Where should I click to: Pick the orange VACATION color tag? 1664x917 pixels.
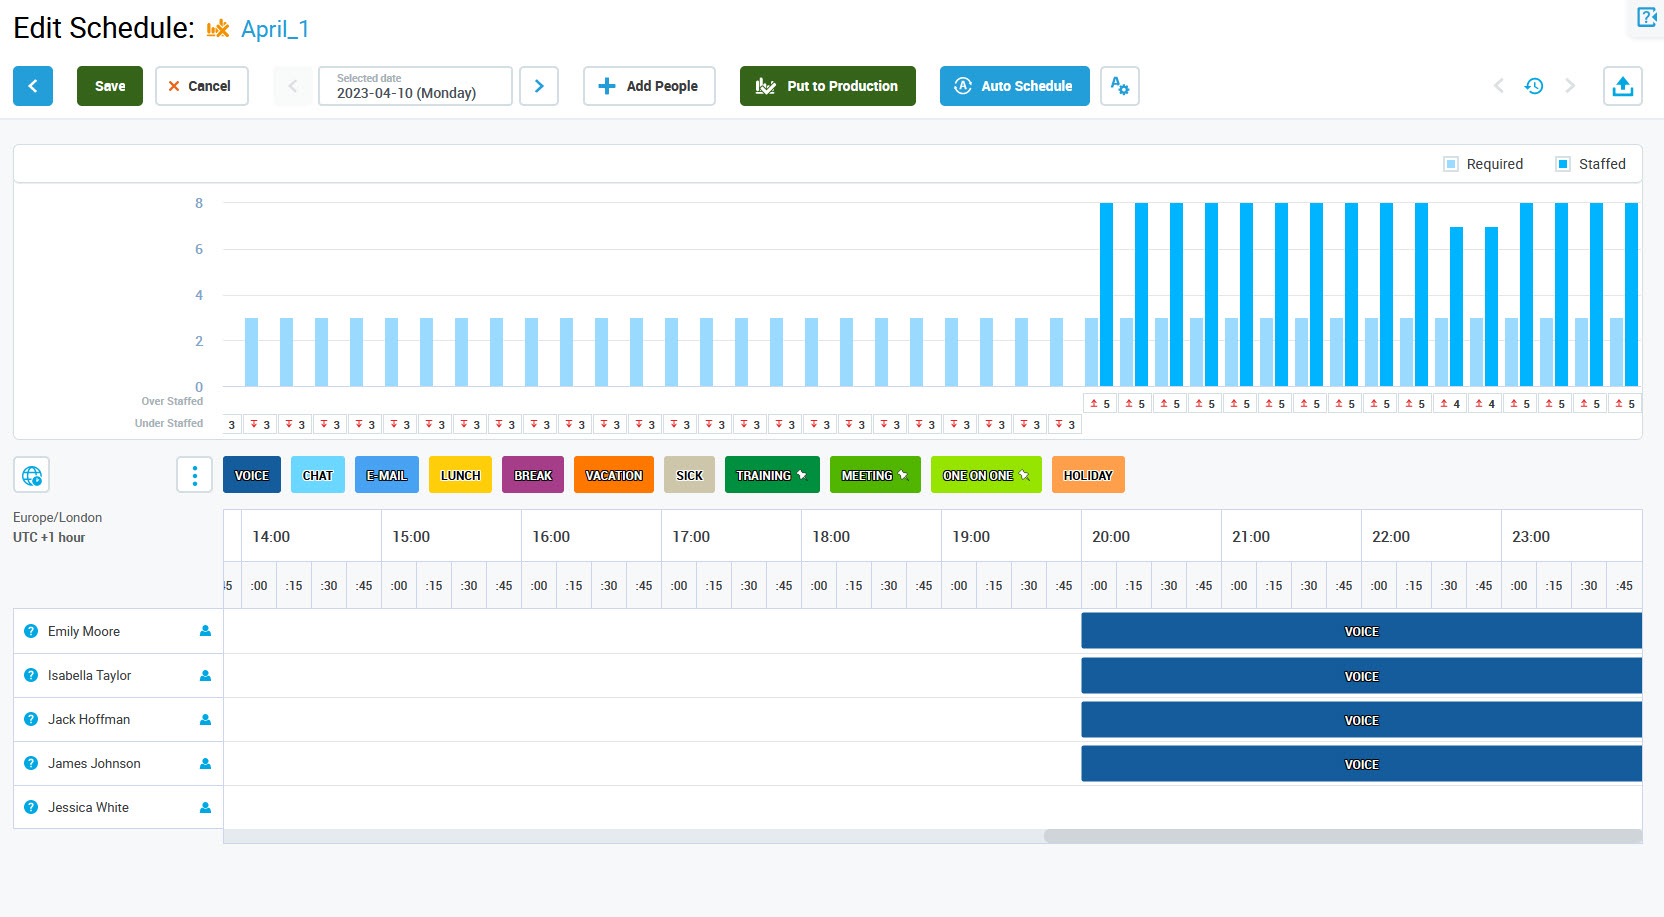click(x=613, y=475)
